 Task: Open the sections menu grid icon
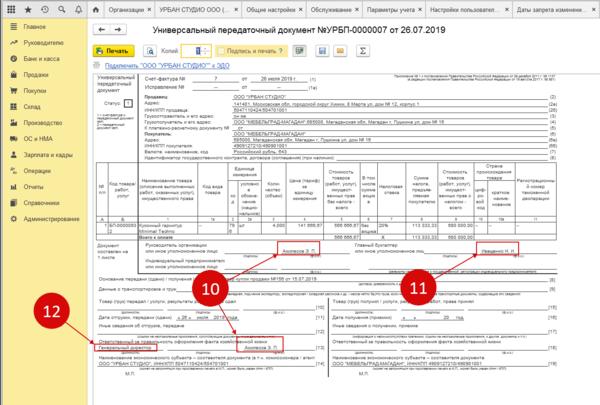(11, 9)
